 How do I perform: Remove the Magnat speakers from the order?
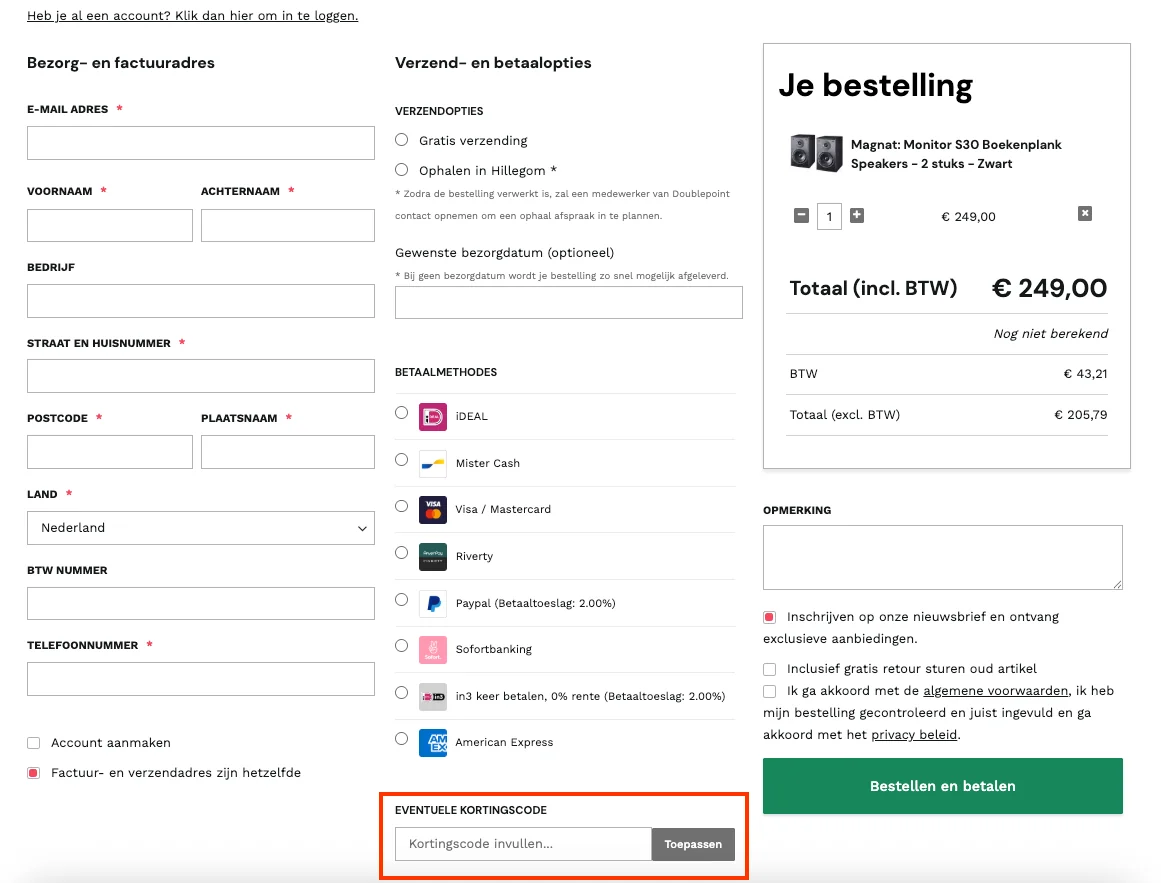point(1085,212)
